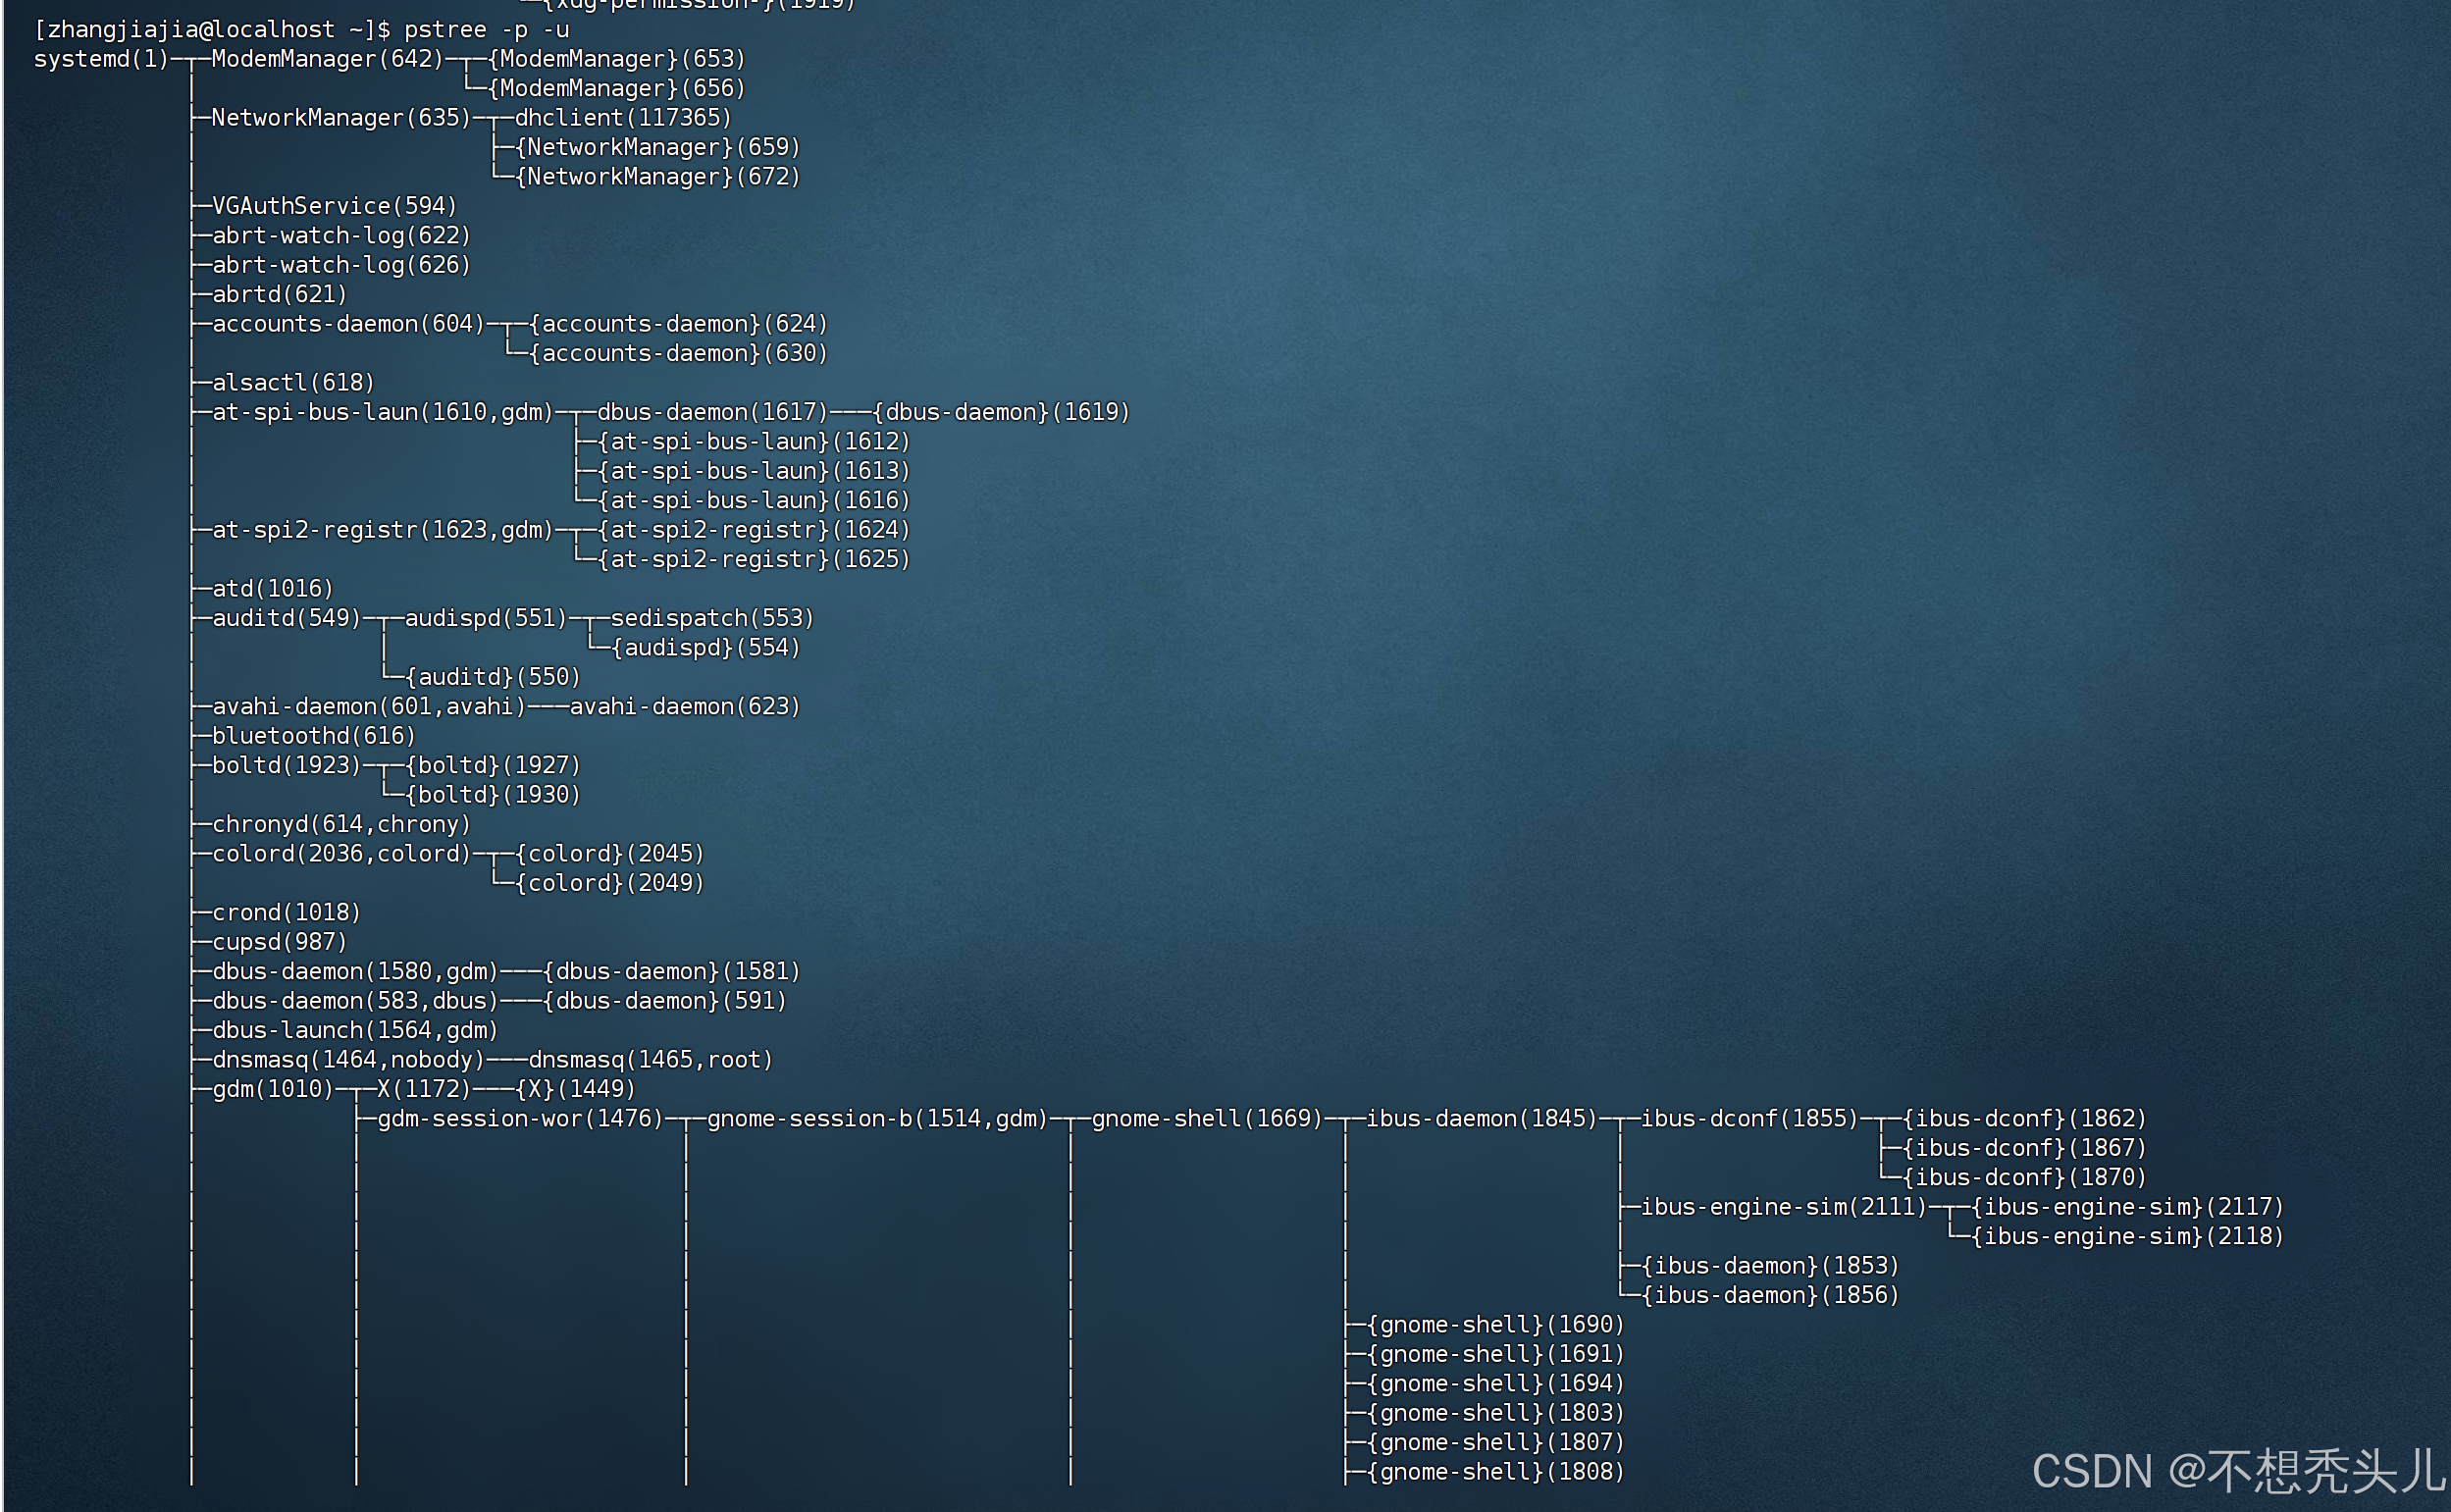Click the pstree -p -u command text
This screenshot has width=2451, height=1512.
486,30
